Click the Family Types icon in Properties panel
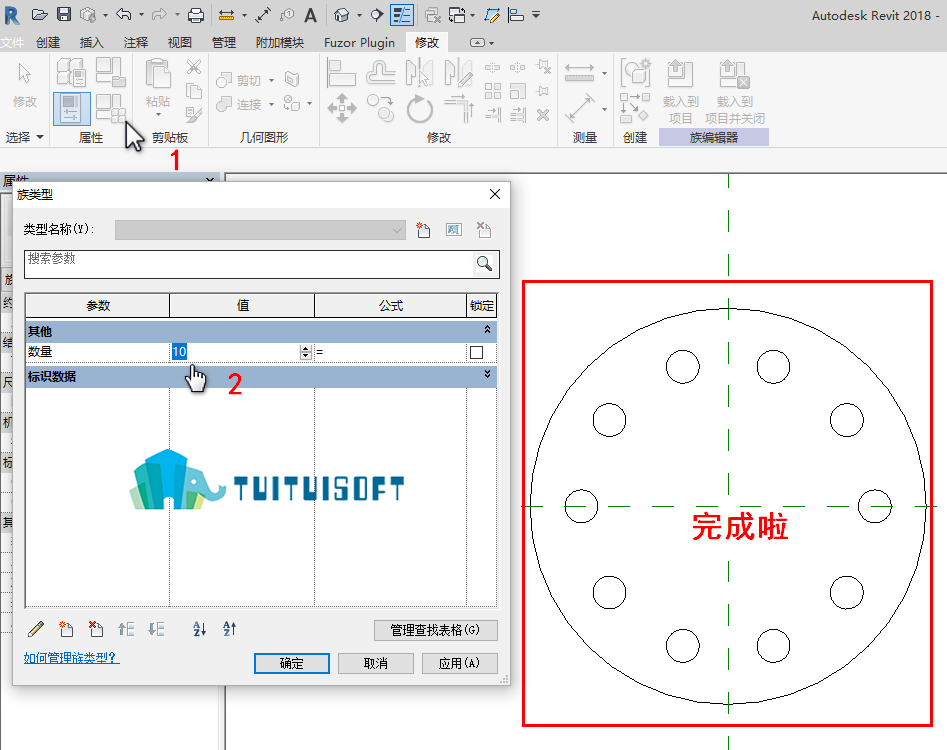947x750 pixels. tap(111, 109)
